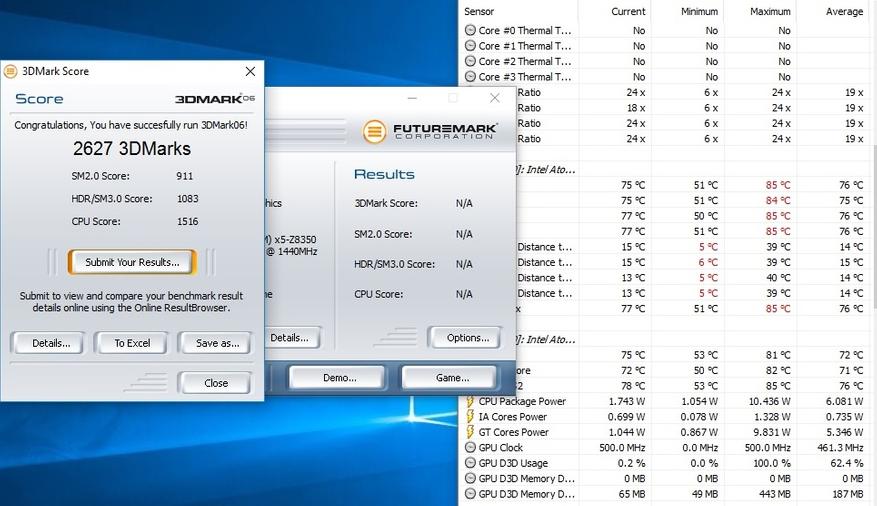Click the IA Cores Power lightning icon

pyautogui.click(x=470, y=417)
